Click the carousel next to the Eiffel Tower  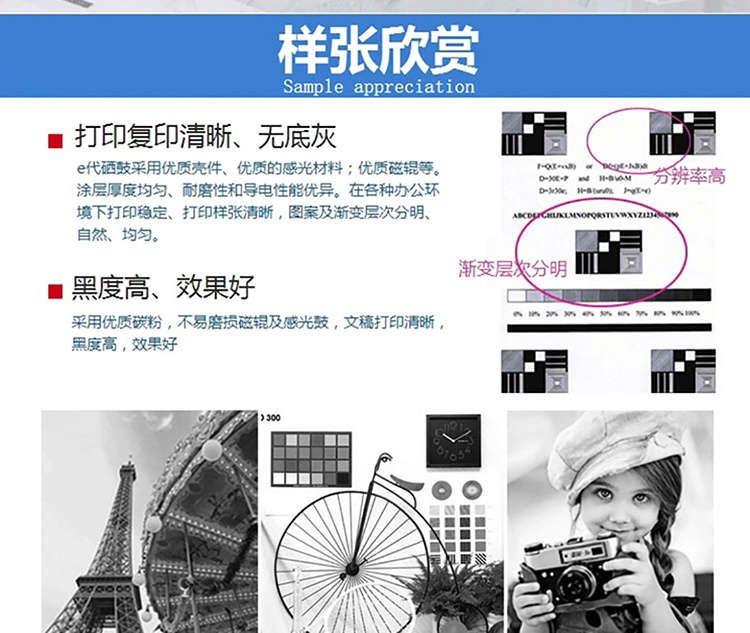pyautogui.click(x=200, y=520)
